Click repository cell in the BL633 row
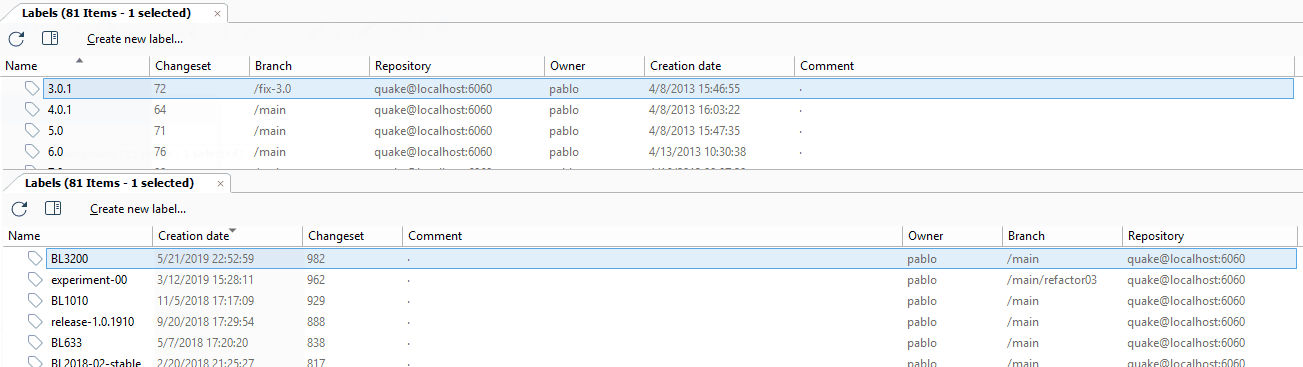 click(x=1186, y=343)
